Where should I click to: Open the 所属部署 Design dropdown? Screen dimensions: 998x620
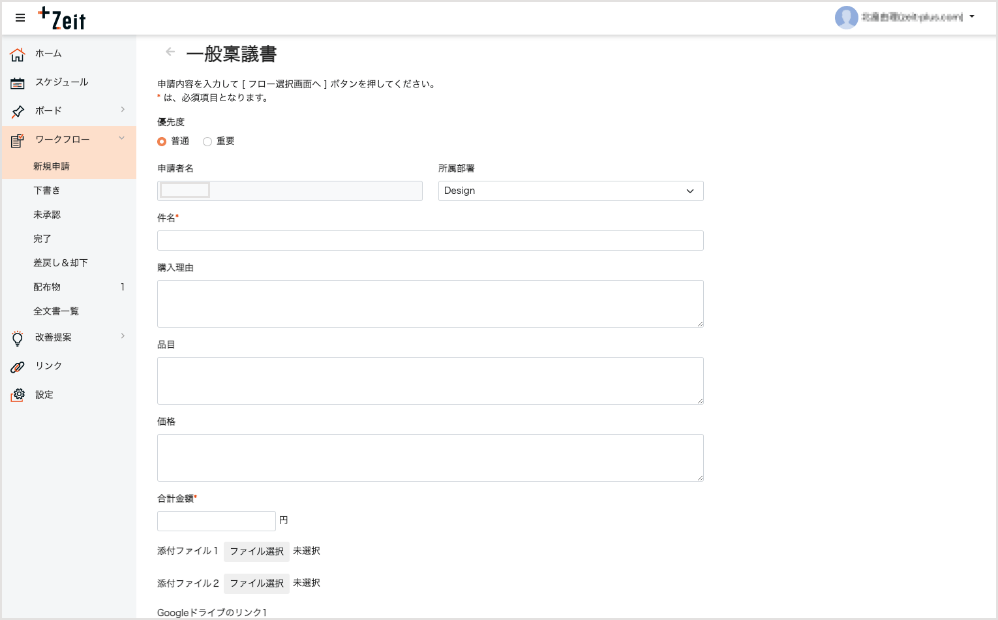click(570, 191)
